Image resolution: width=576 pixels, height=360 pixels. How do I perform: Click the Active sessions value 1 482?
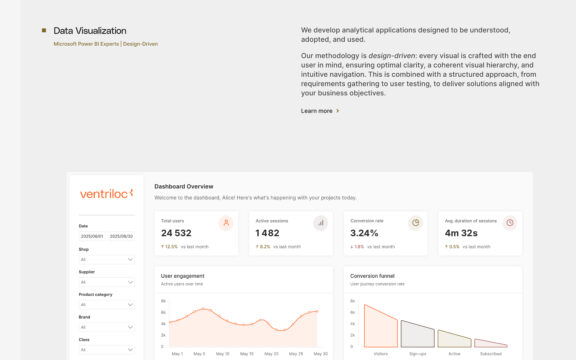click(x=267, y=233)
